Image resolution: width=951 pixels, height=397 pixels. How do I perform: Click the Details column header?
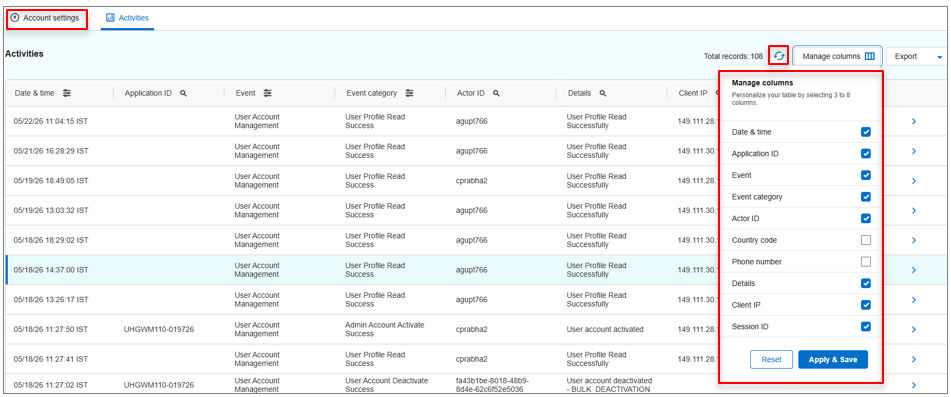579,93
